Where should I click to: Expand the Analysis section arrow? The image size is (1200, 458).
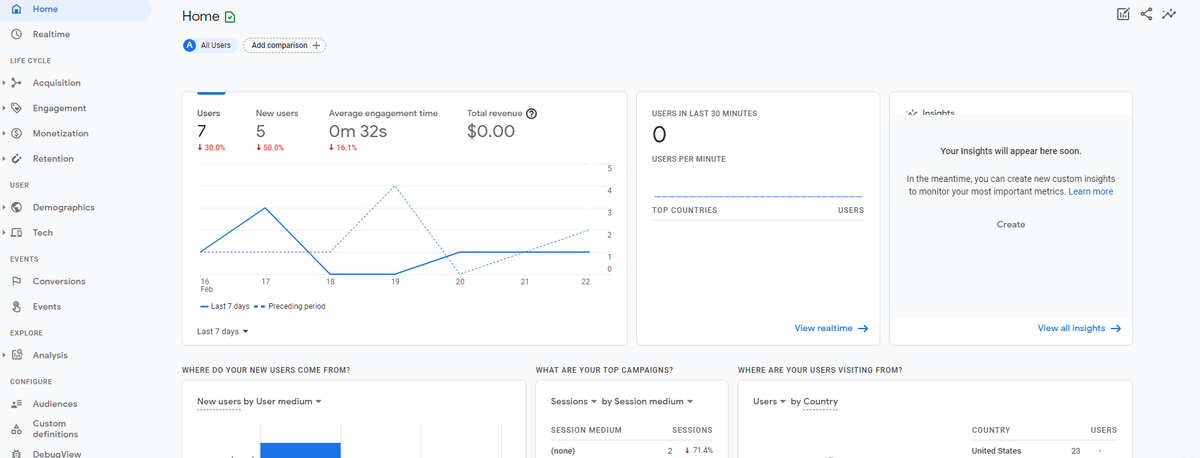(4, 355)
